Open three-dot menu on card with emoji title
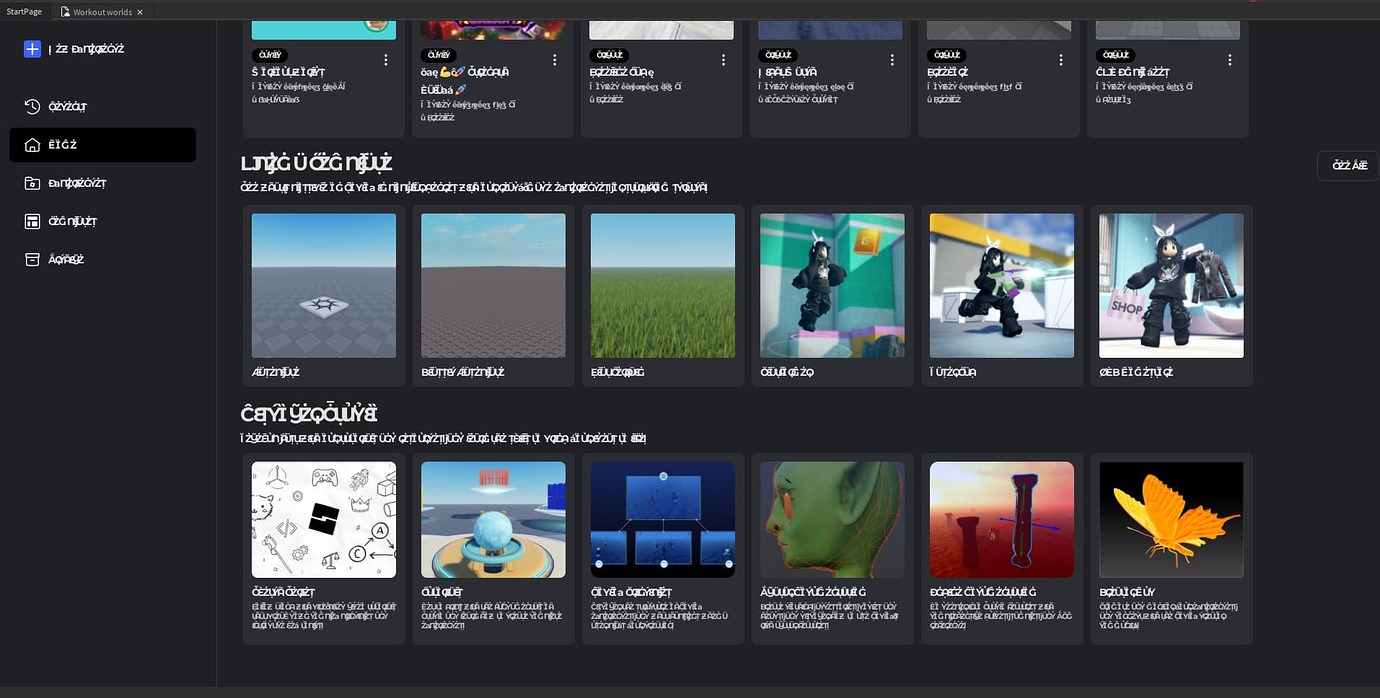Image resolution: width=1380 pixels, height=698 pixels. point(555,60)
